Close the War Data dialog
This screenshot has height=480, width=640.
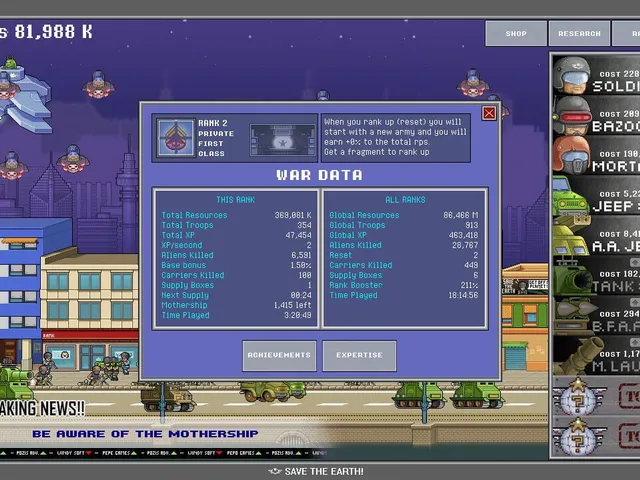coord(489,113)
